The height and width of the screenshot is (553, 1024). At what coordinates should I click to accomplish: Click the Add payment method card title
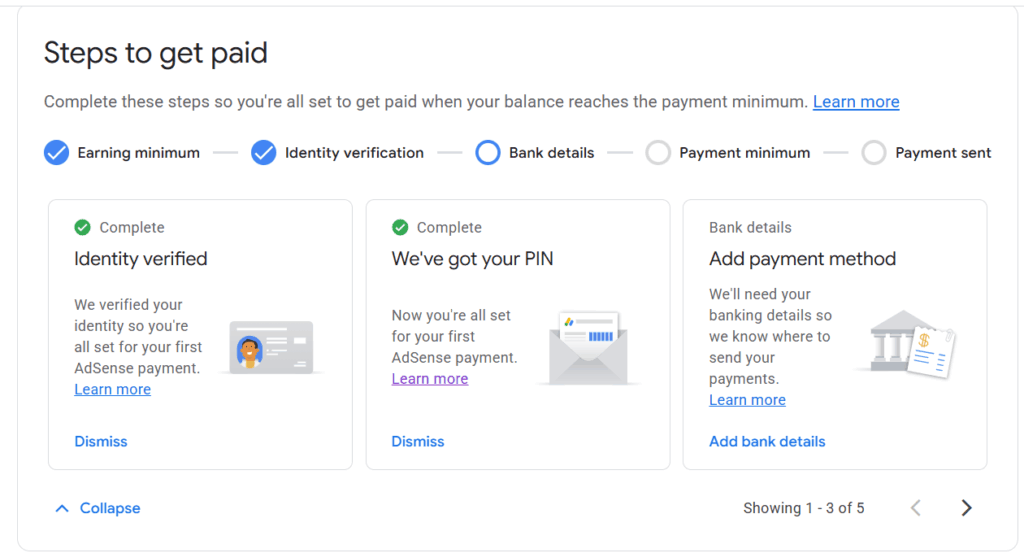click(x=802, y=259)
